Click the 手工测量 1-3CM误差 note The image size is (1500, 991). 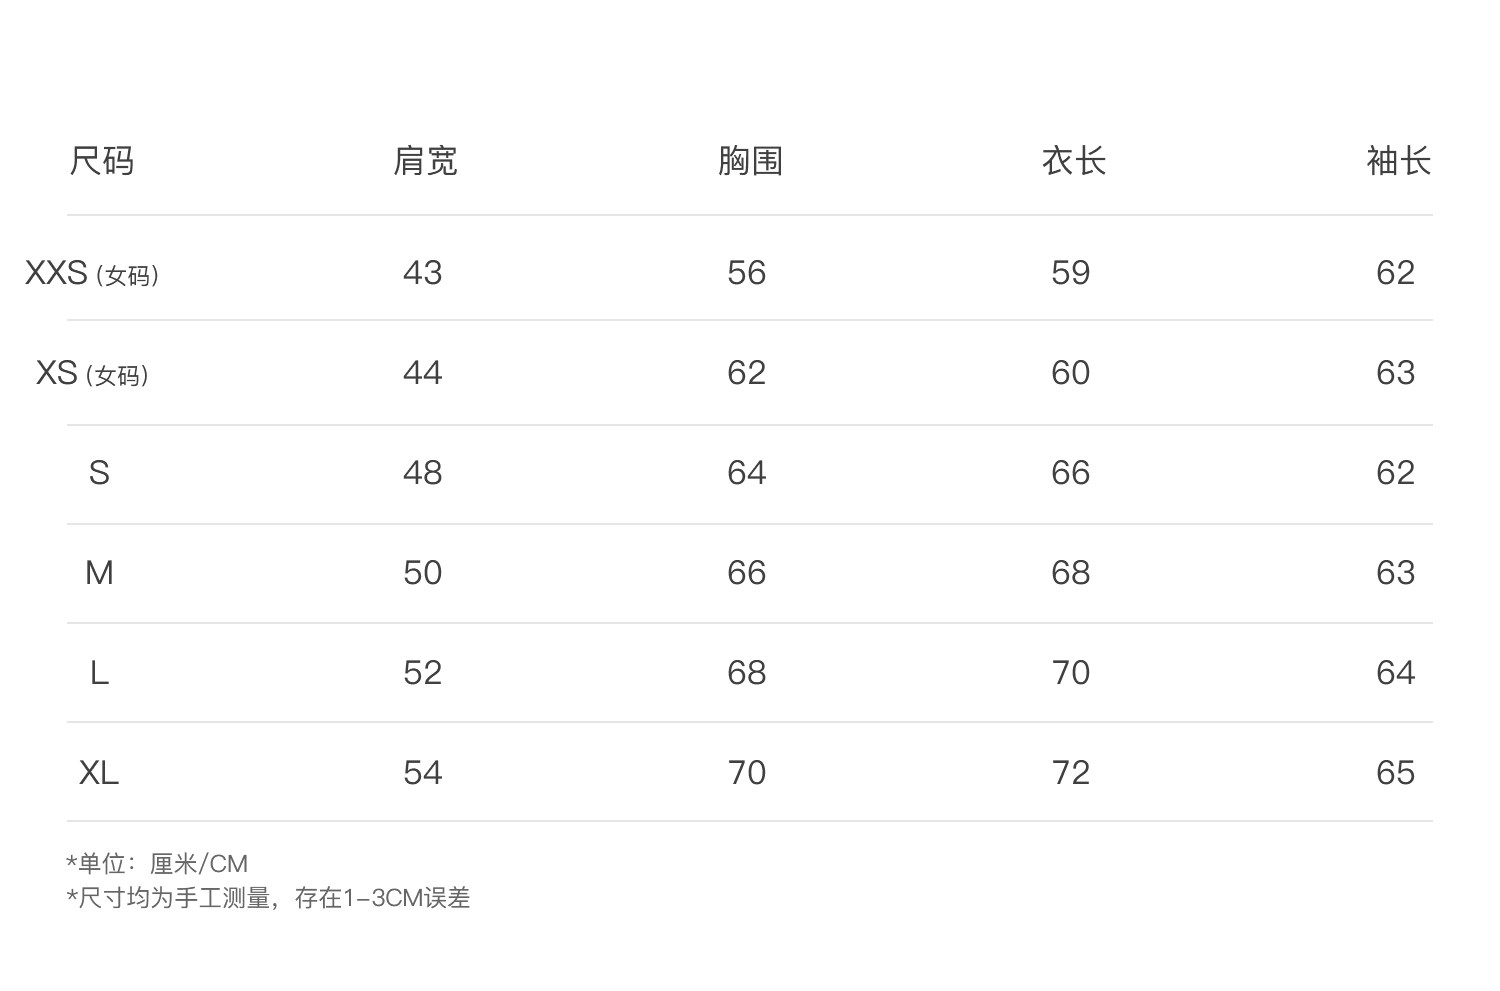(269, 898)
